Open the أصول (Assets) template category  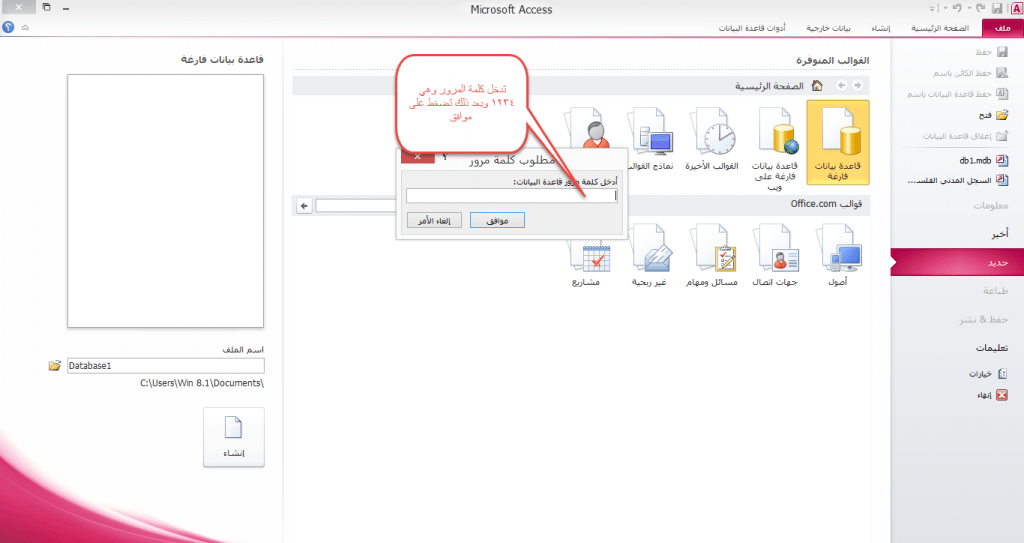pos(838,255)
